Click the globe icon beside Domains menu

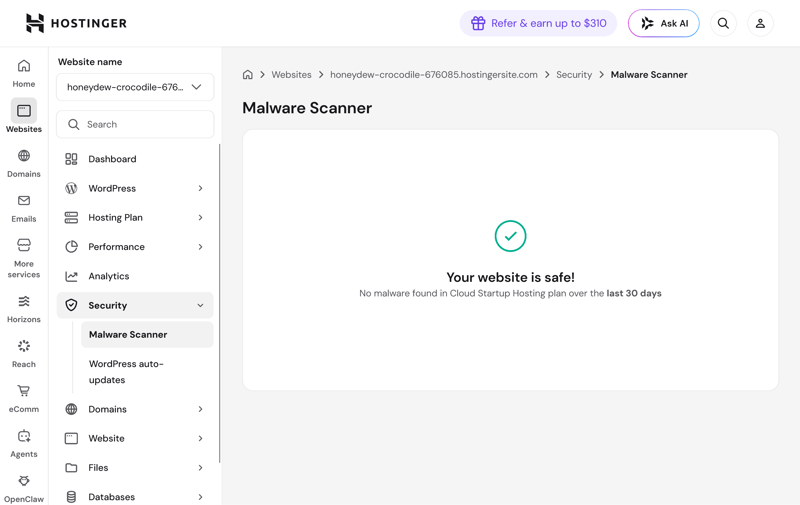pos(71,409)
